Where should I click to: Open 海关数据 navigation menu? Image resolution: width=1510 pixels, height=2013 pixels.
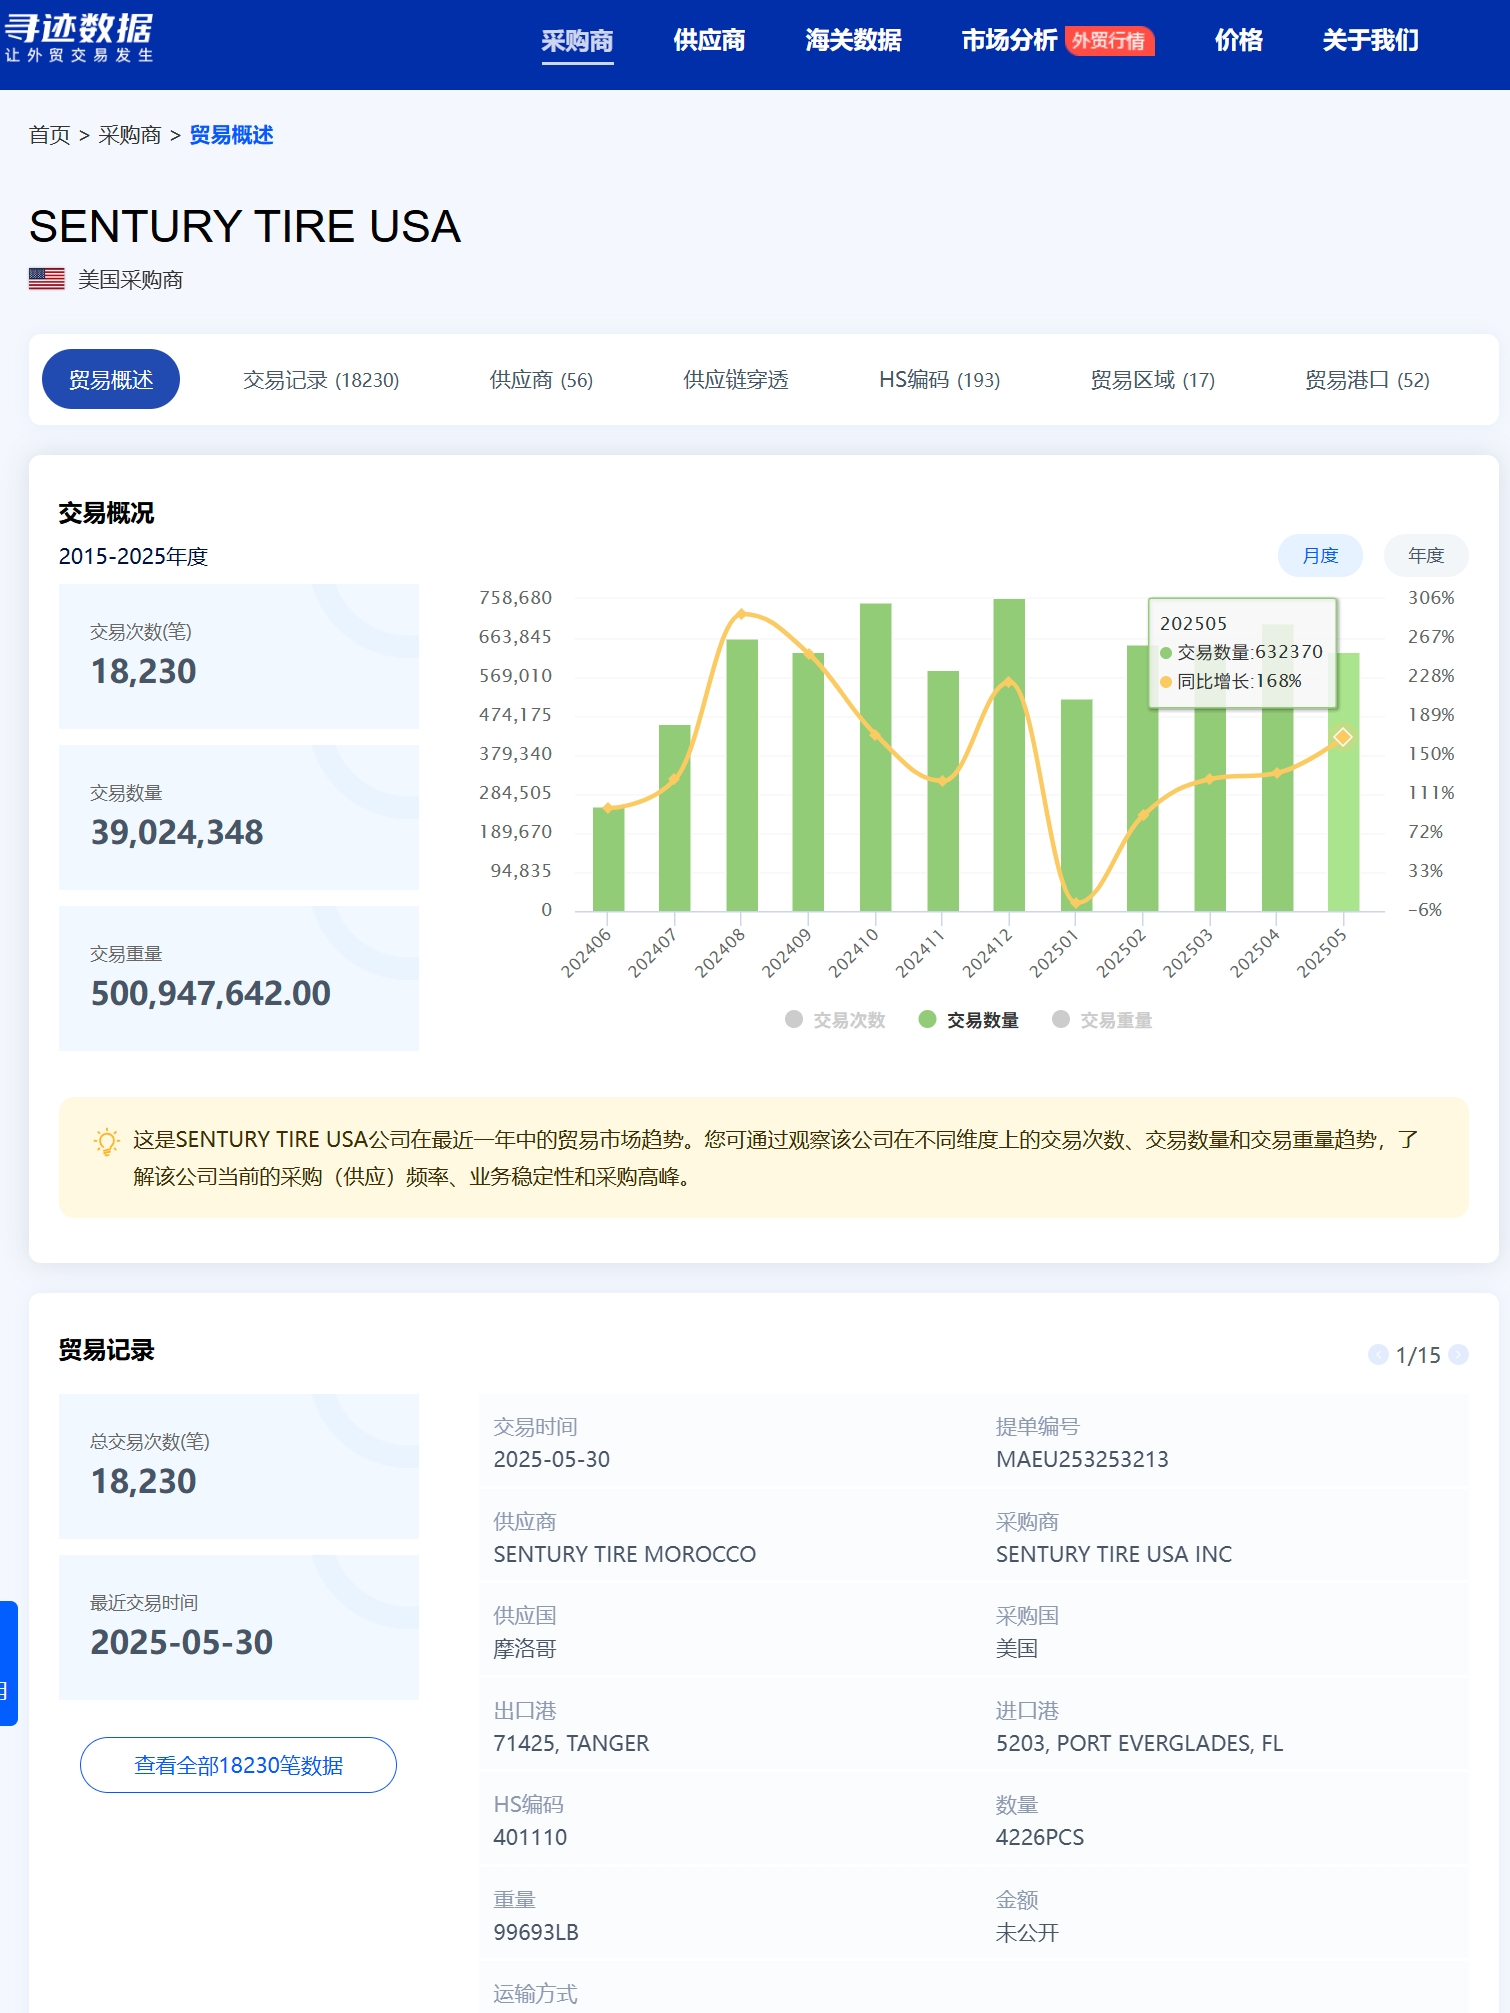pos(853,41)
